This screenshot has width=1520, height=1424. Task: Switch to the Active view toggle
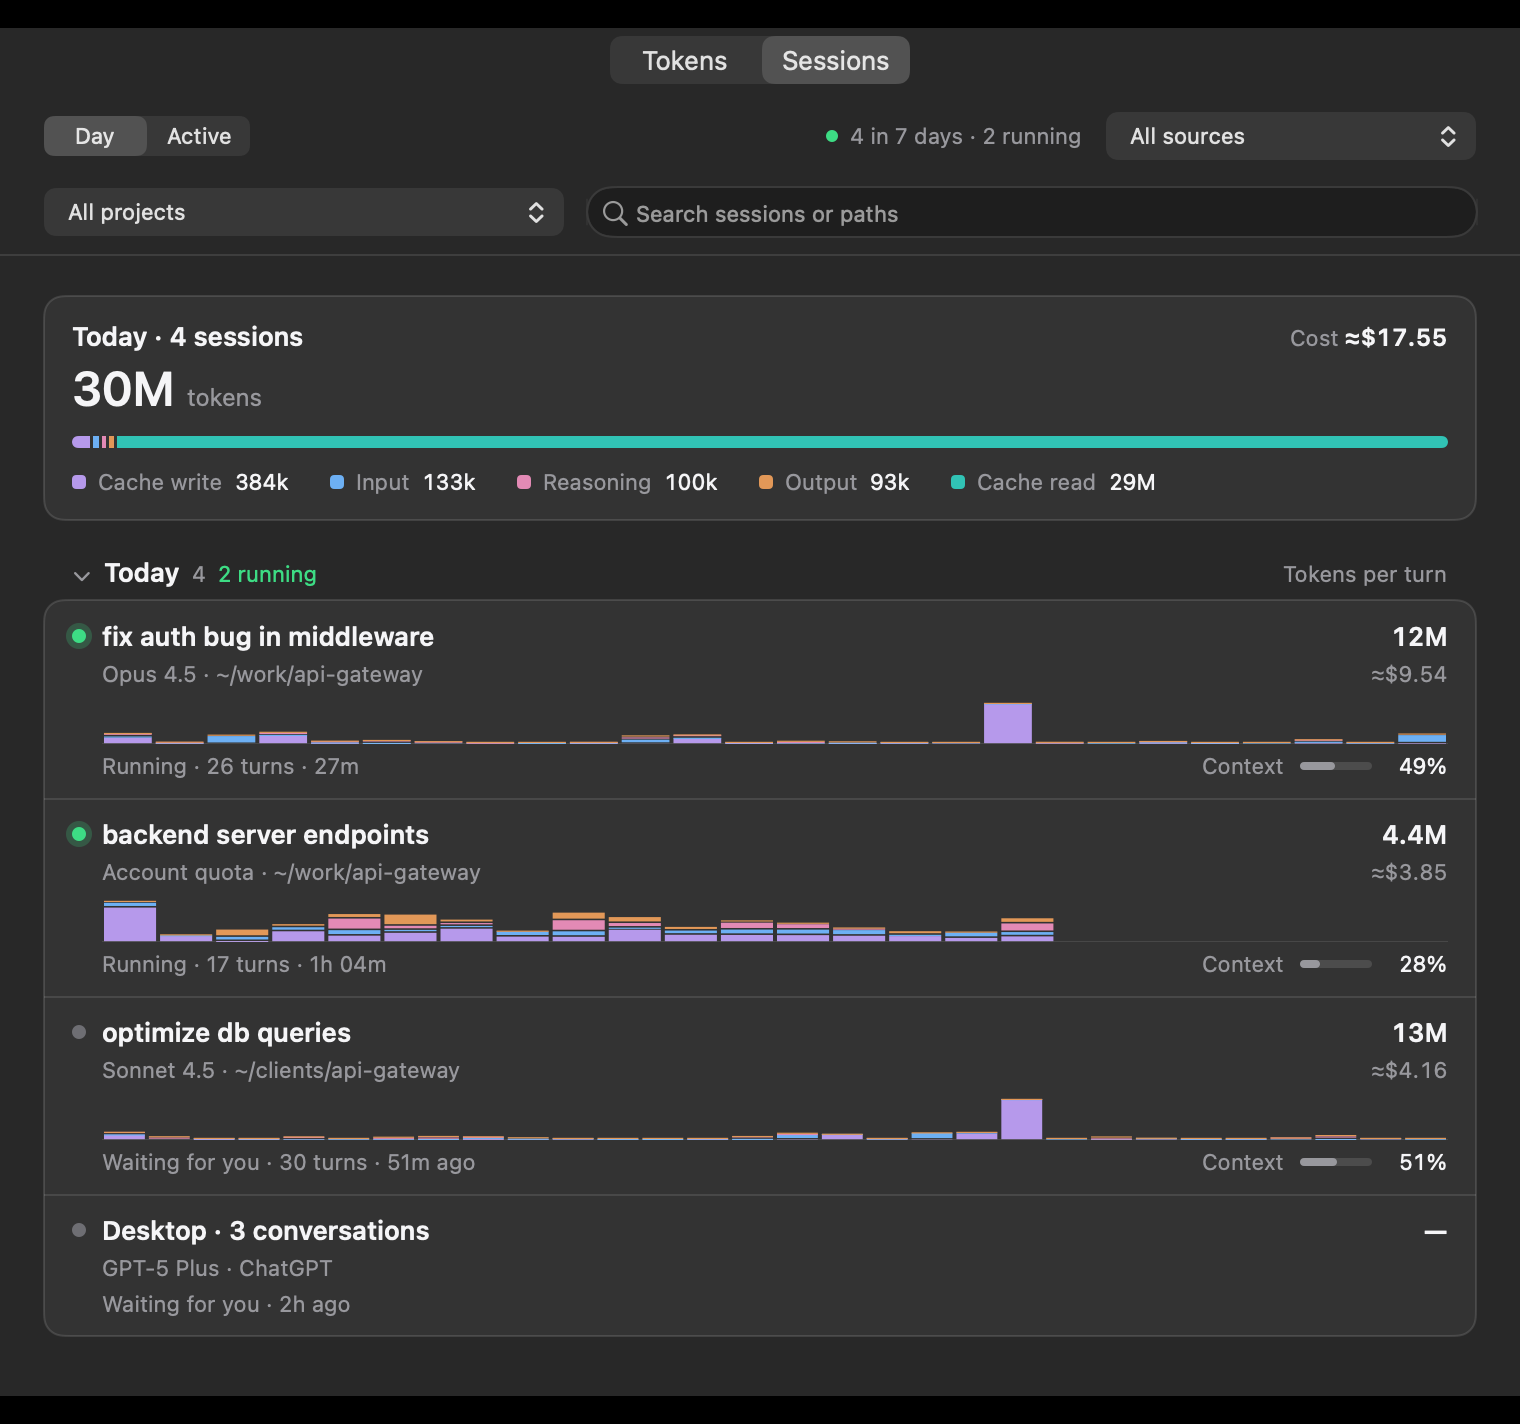pos(199,136)
